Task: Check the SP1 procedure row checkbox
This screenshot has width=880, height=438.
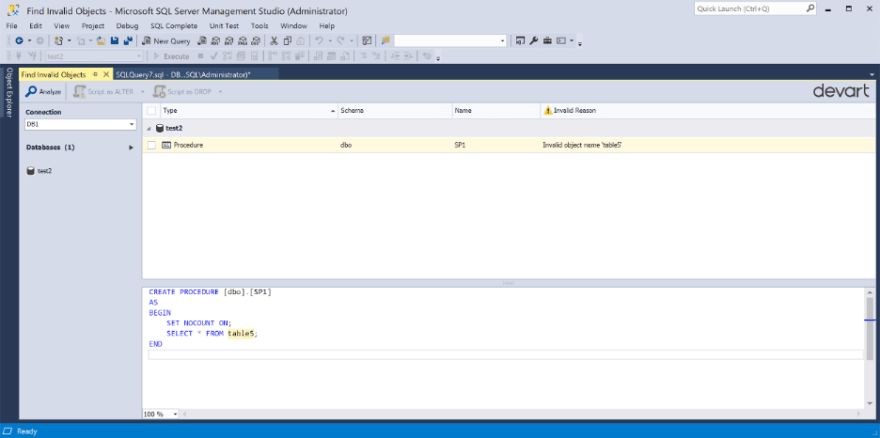Action: (x=152, y=145)
